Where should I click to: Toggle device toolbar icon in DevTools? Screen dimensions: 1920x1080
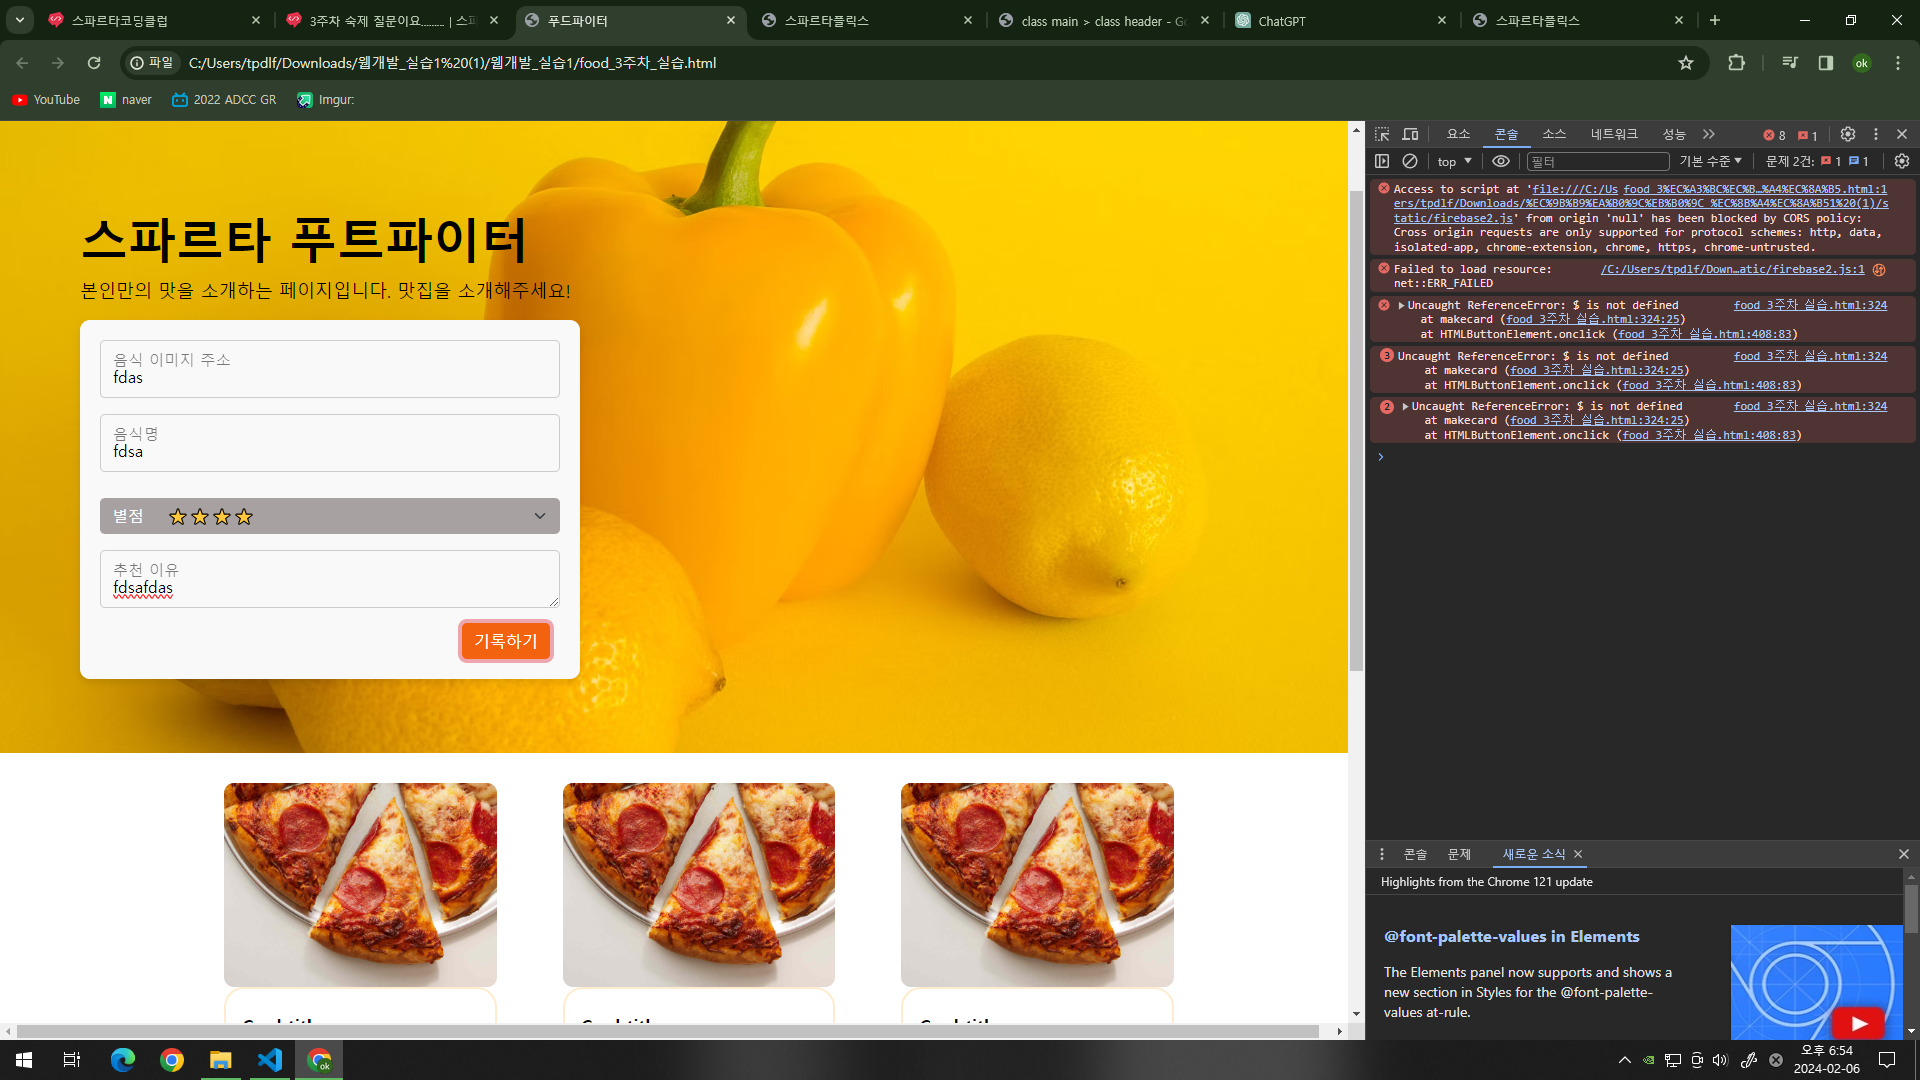click(x=1410, y=134)
